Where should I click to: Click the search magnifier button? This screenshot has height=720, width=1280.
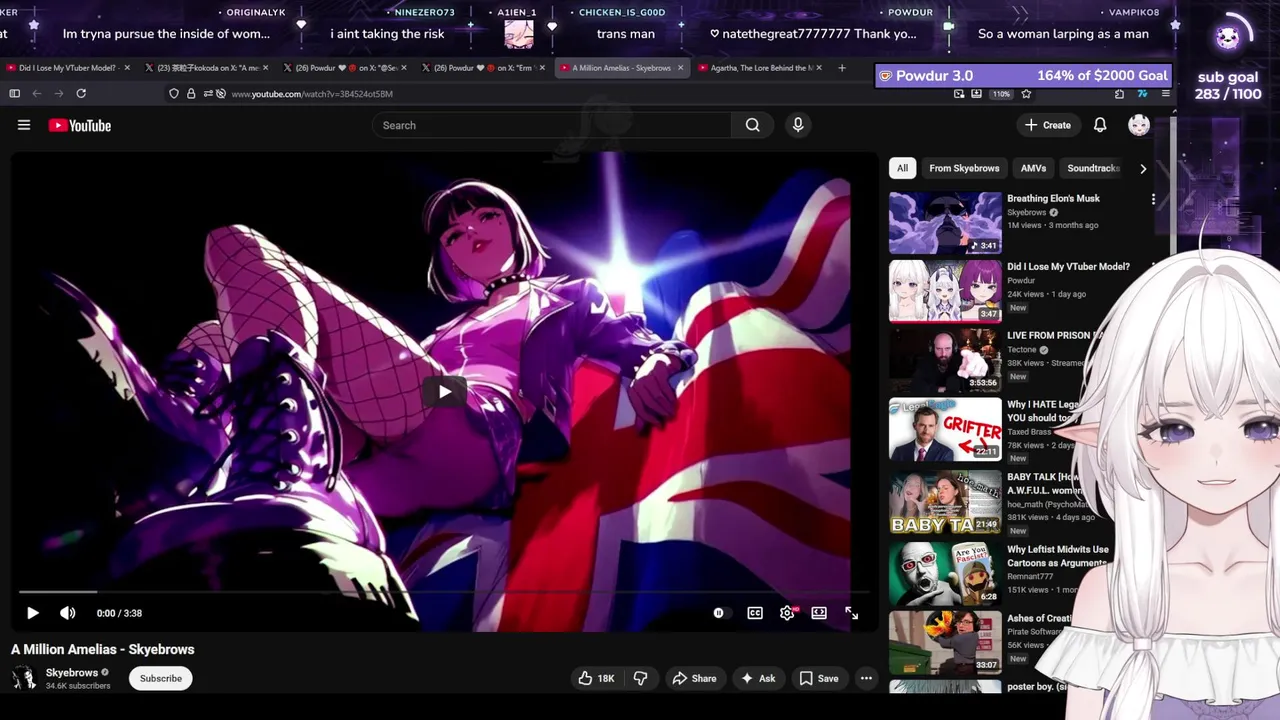tap(752, 125)
